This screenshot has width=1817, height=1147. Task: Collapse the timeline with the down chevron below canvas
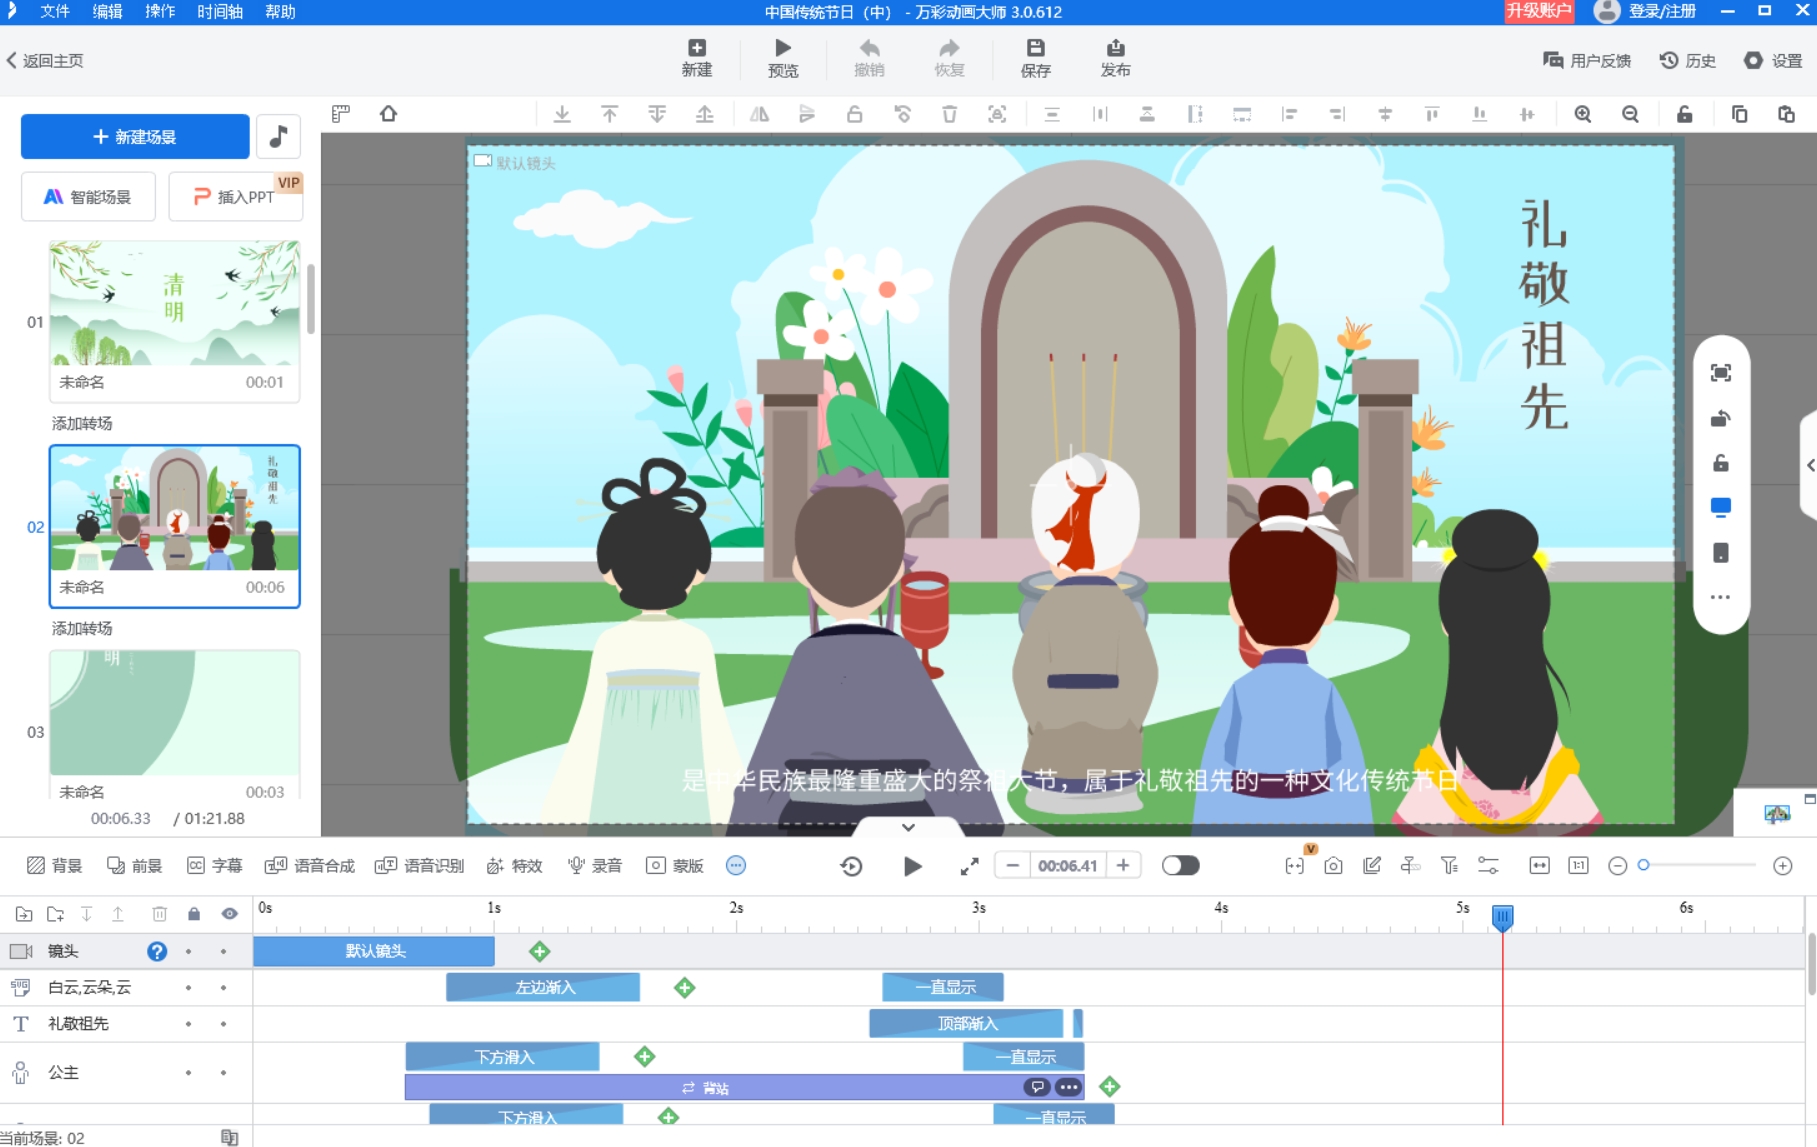908,827
